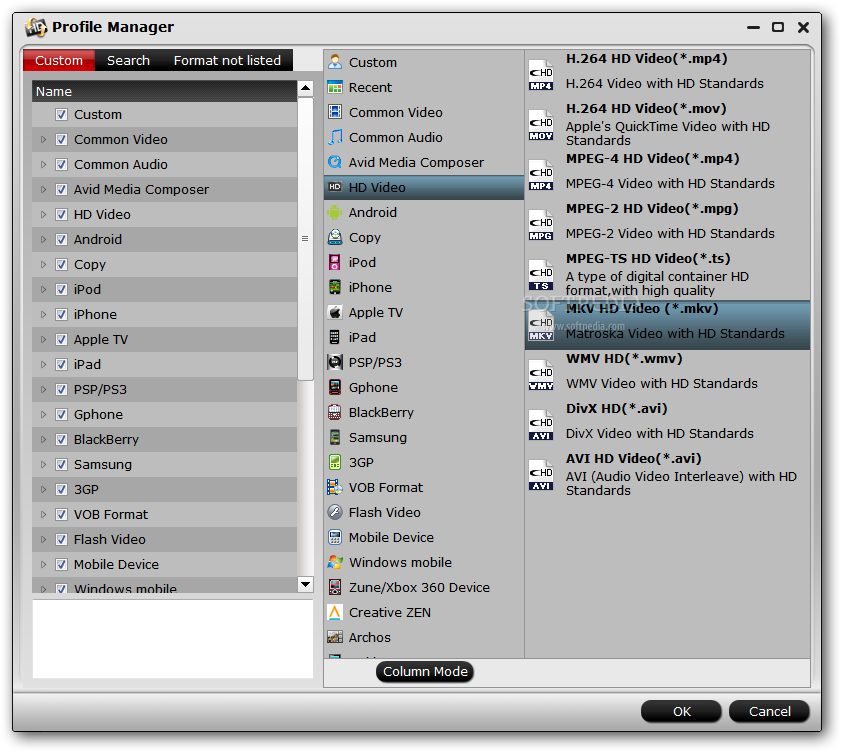The image size is (842, 752).
Task: Click the iPhone icon in middle list
Action: pyautogui.click(x=335, y=287)
